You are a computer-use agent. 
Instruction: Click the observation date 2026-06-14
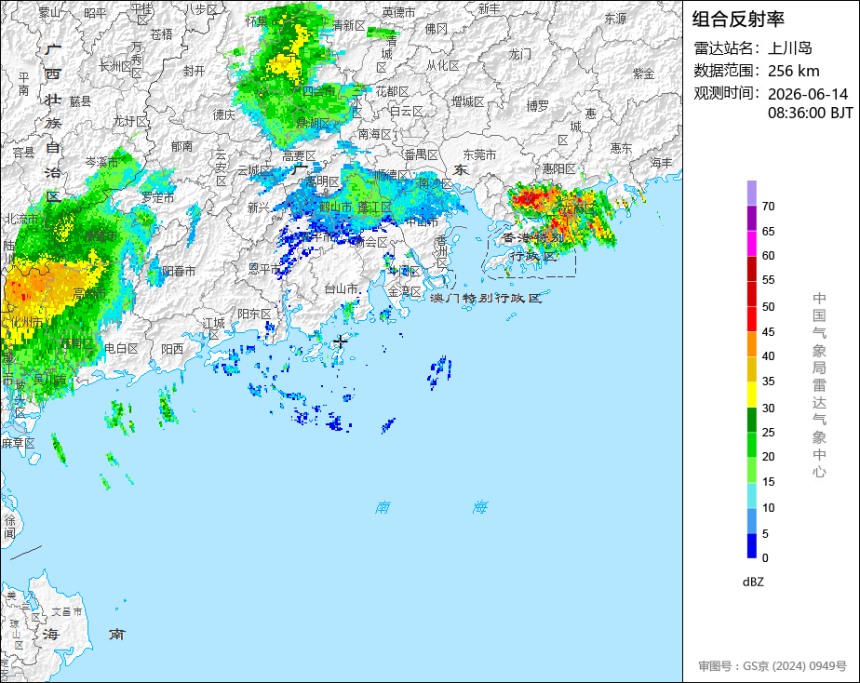tap(807, 94)
